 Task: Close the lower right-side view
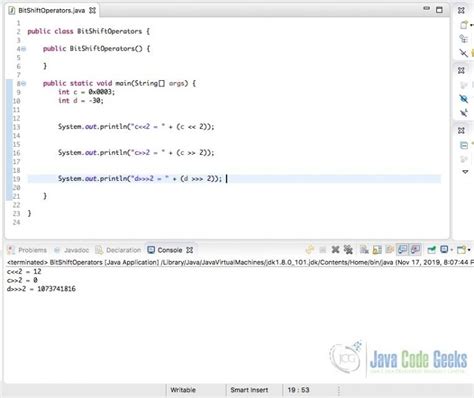point(461,130)
